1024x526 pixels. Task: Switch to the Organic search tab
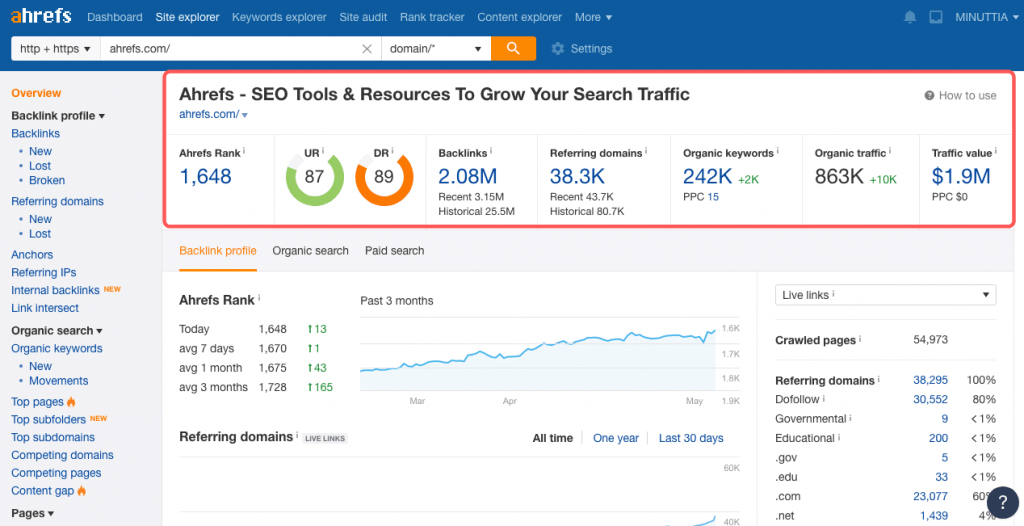coord(310,251)
